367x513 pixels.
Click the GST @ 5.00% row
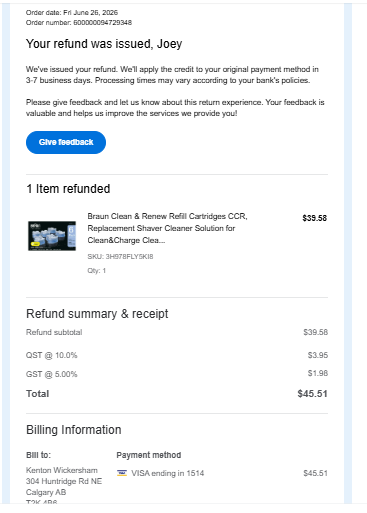pyautogui.click(x=177, y=374)
